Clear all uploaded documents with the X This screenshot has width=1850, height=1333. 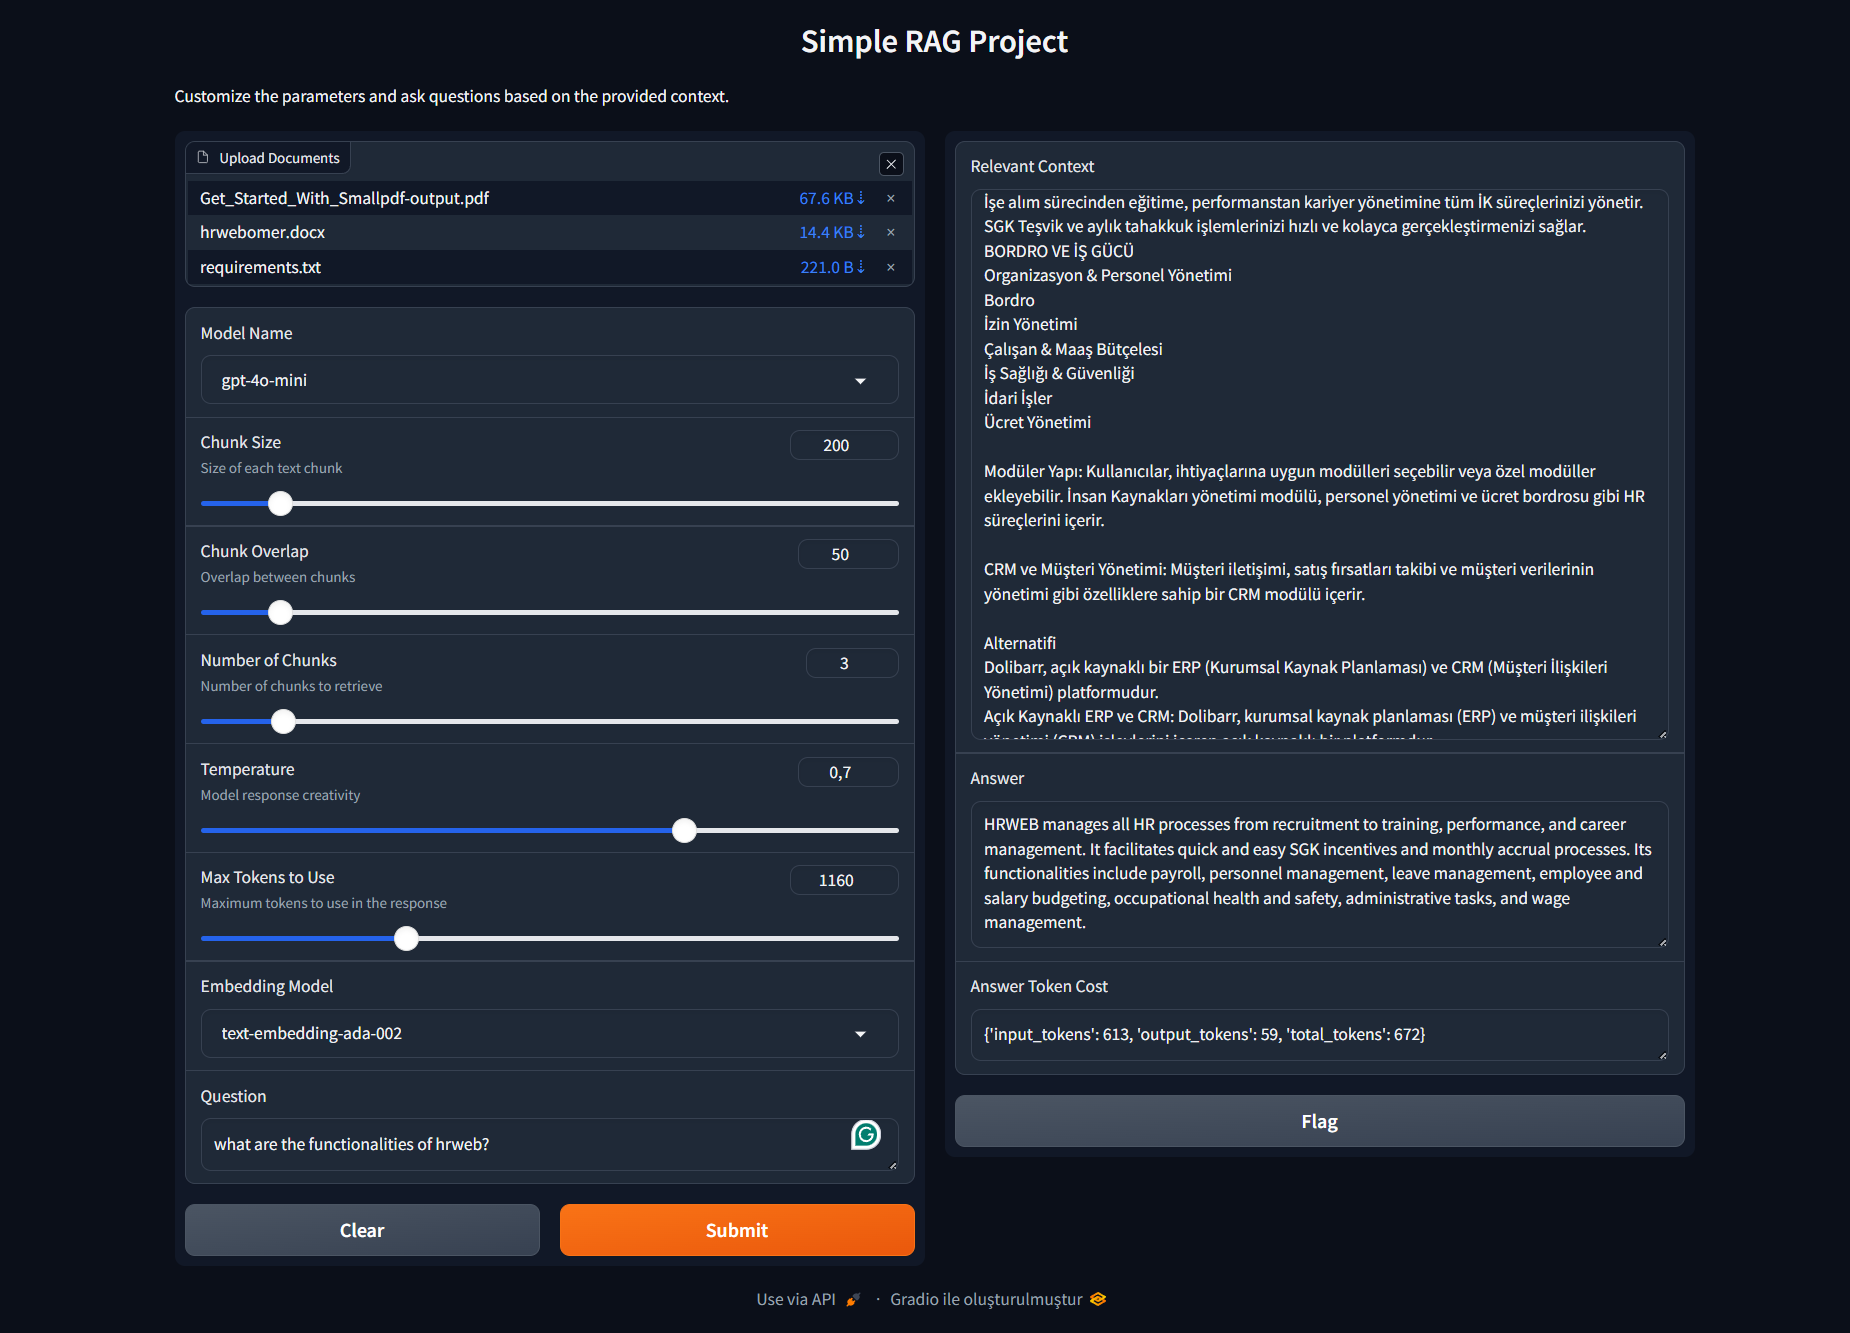coord(891,164)
